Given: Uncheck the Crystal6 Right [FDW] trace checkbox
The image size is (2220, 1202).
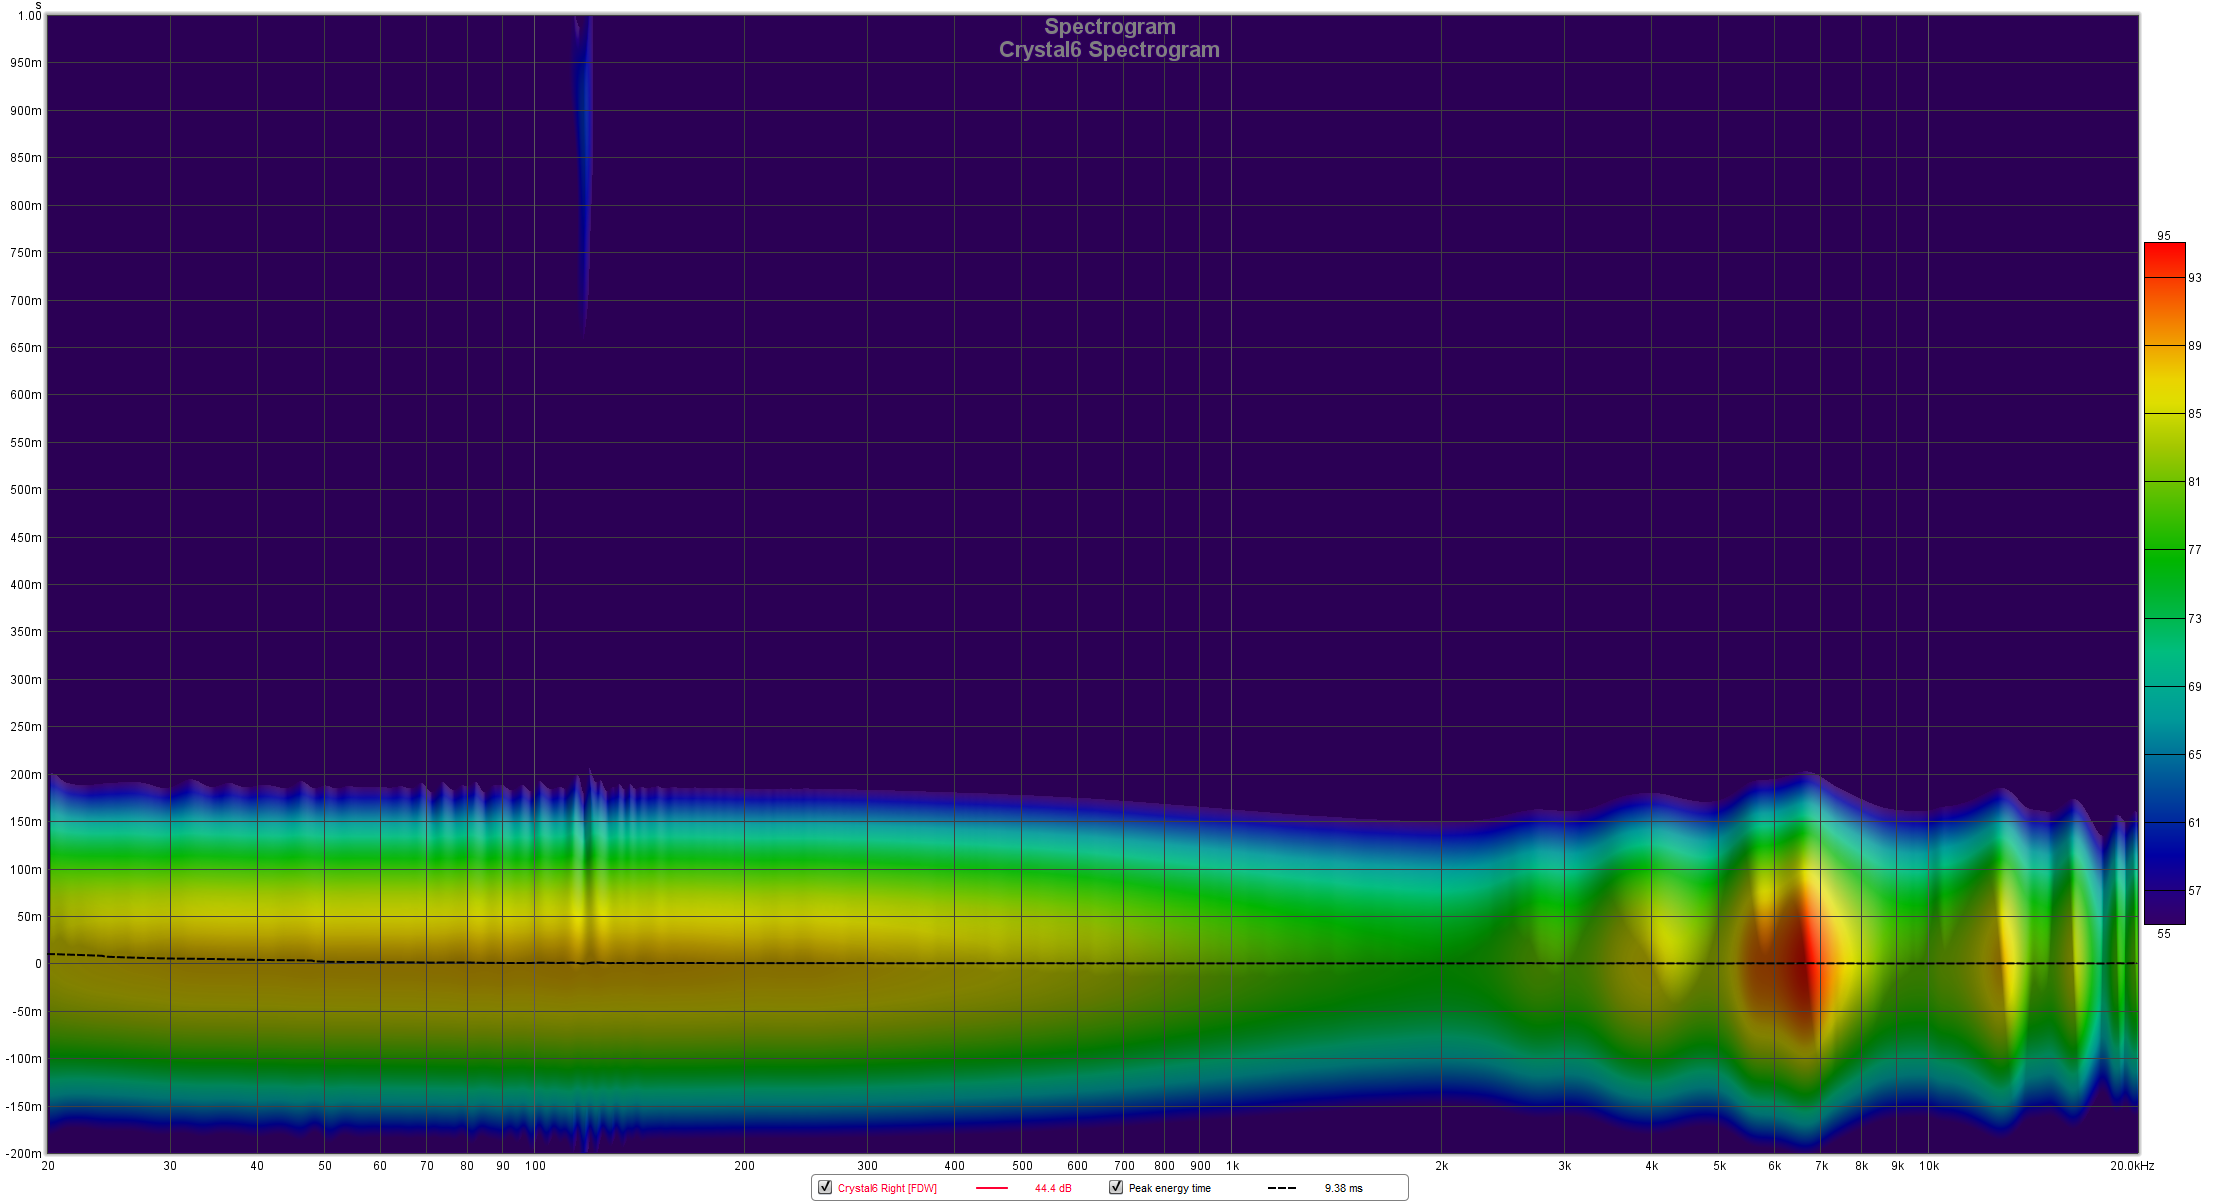Looking at the screenshot, I should pos(825,1187).
